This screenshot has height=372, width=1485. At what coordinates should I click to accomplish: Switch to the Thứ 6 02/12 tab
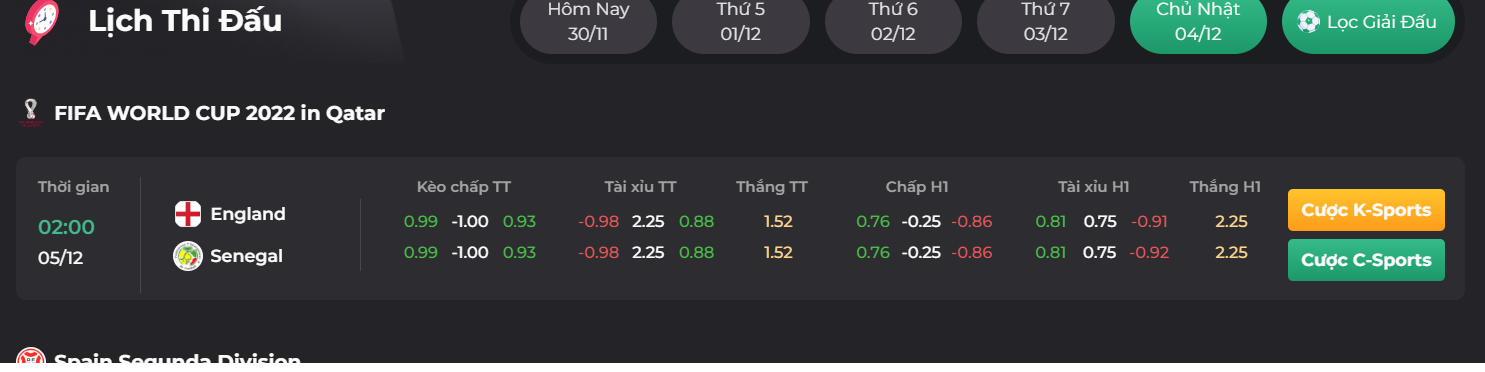point(893,22)
